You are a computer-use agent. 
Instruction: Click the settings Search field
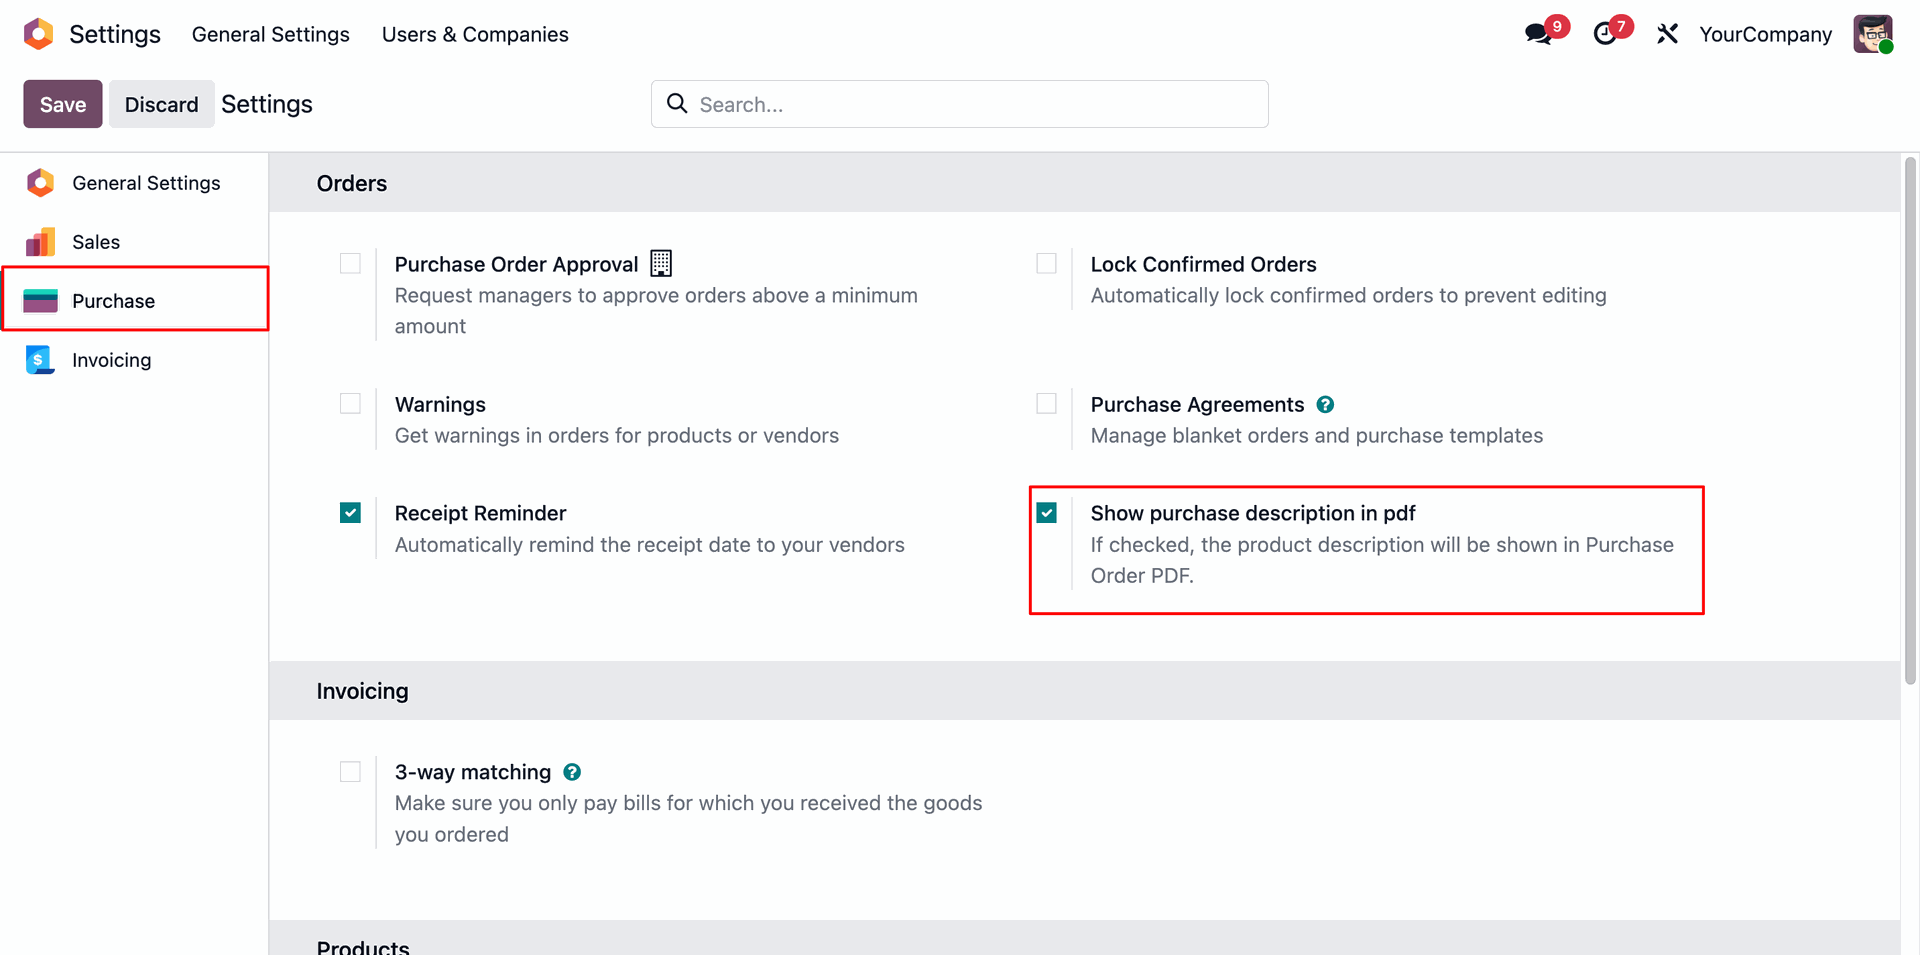tap(960, 104)
